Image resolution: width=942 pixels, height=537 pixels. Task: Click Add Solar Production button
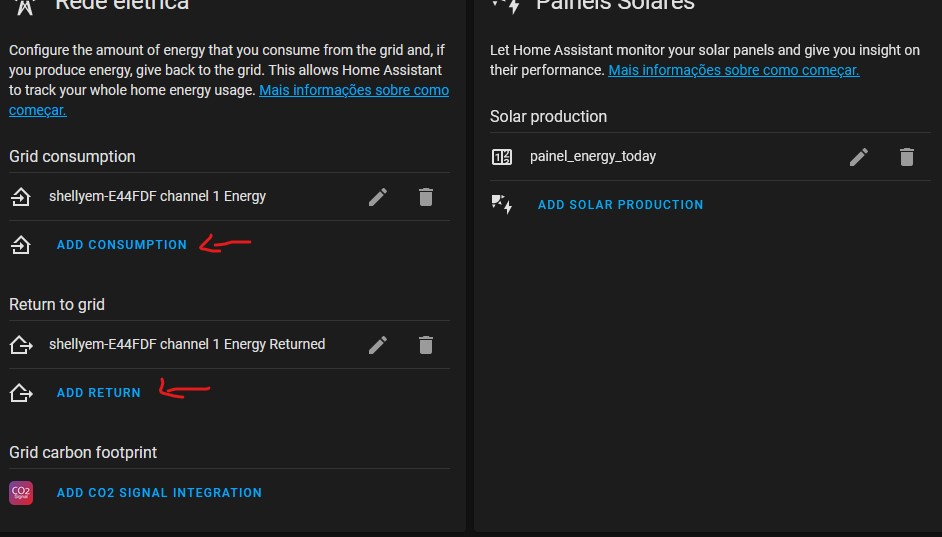[621, 204]
